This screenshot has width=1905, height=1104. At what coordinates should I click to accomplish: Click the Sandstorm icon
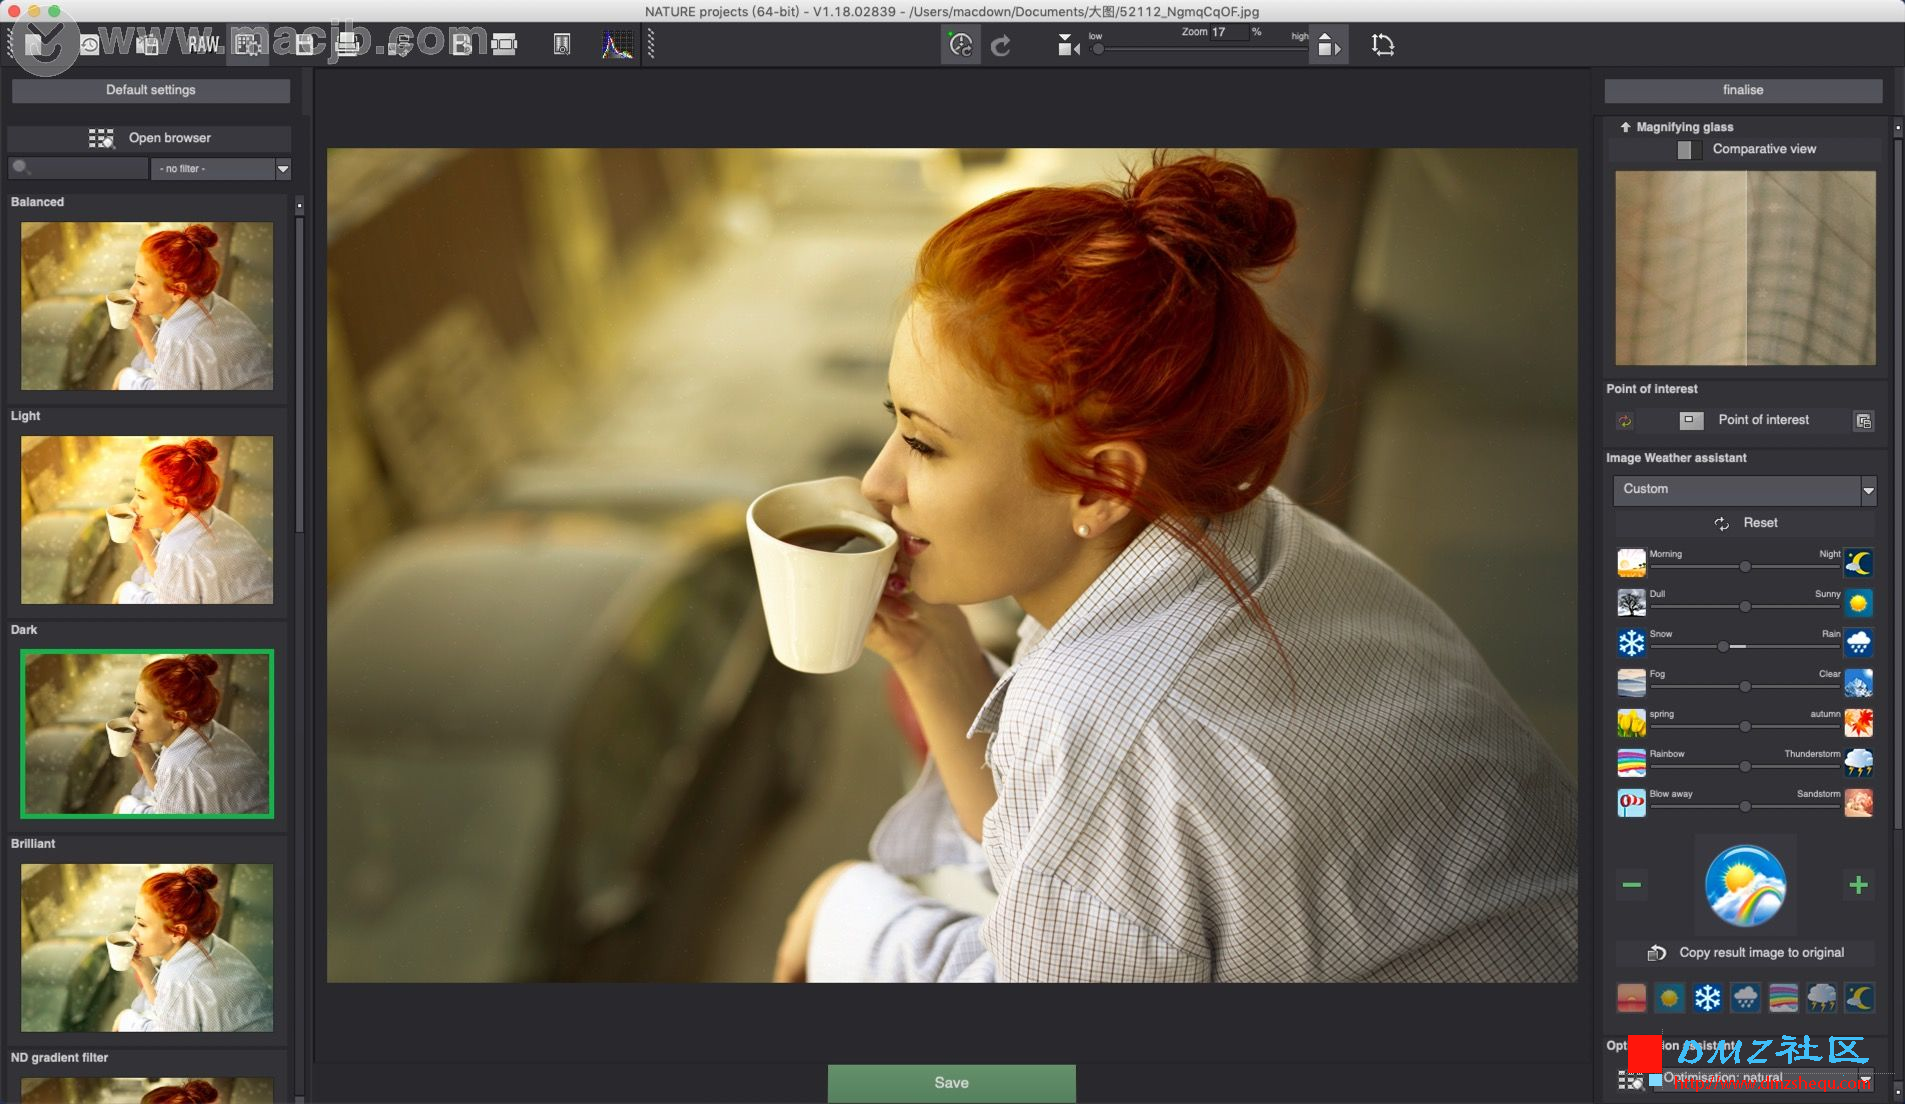click(x=1858, y=802)
